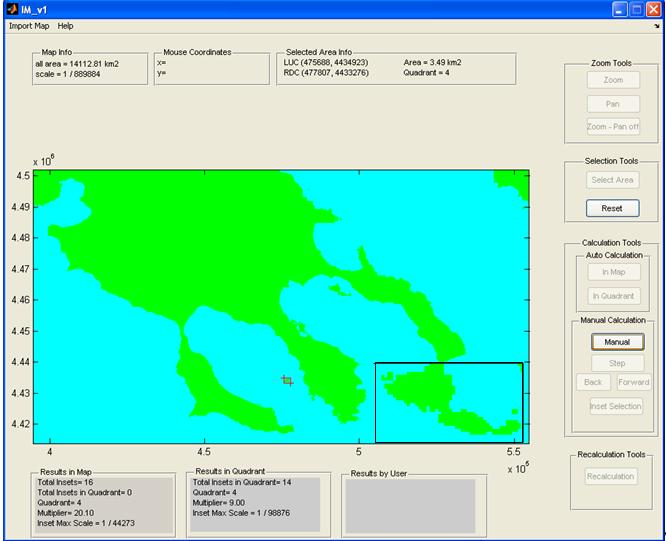The width and height of the screenshot is (666, 541).
Task: Click the Back button
Action: (593, 382)
